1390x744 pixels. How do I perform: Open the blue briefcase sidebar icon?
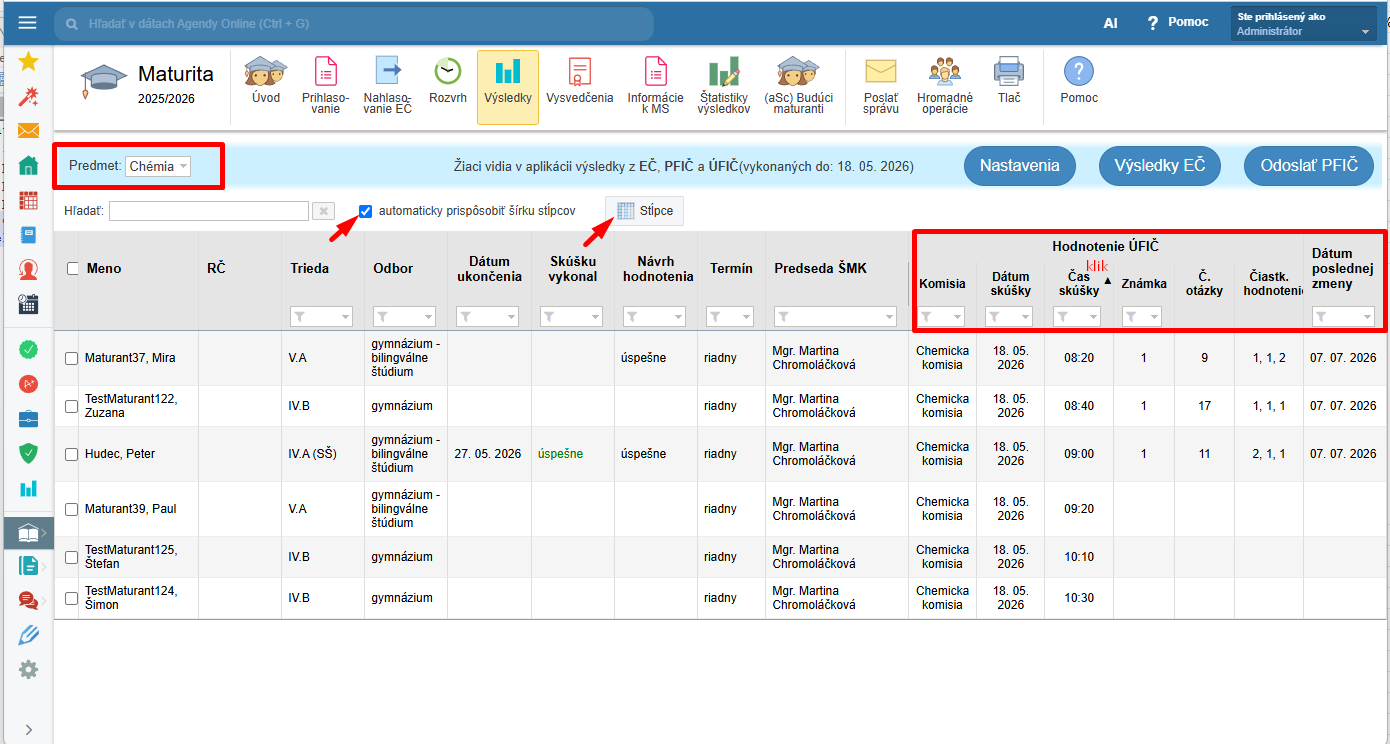pyautogui.click(x=28, y=419)
